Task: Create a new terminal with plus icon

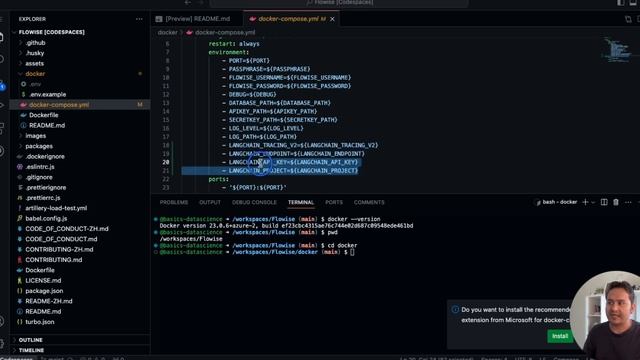Action: pyautogui.click(x=585, y=202)
